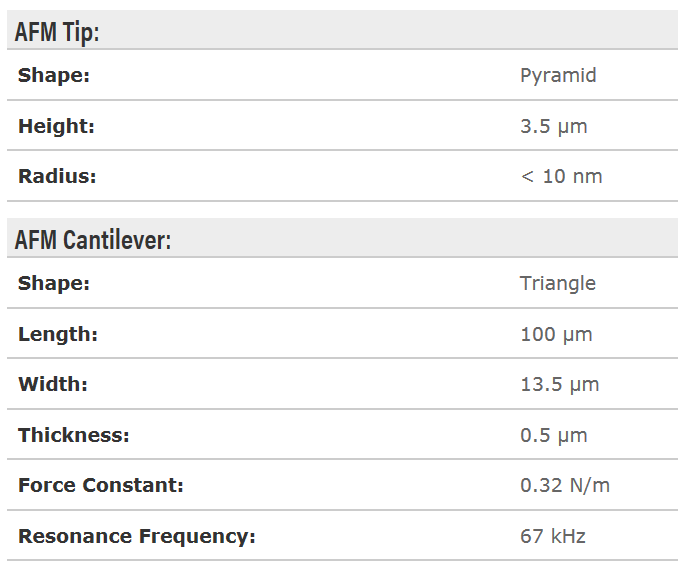Screen dimensions: 678x573
Task: Click the Height label
Action: (x=56, y=126)
